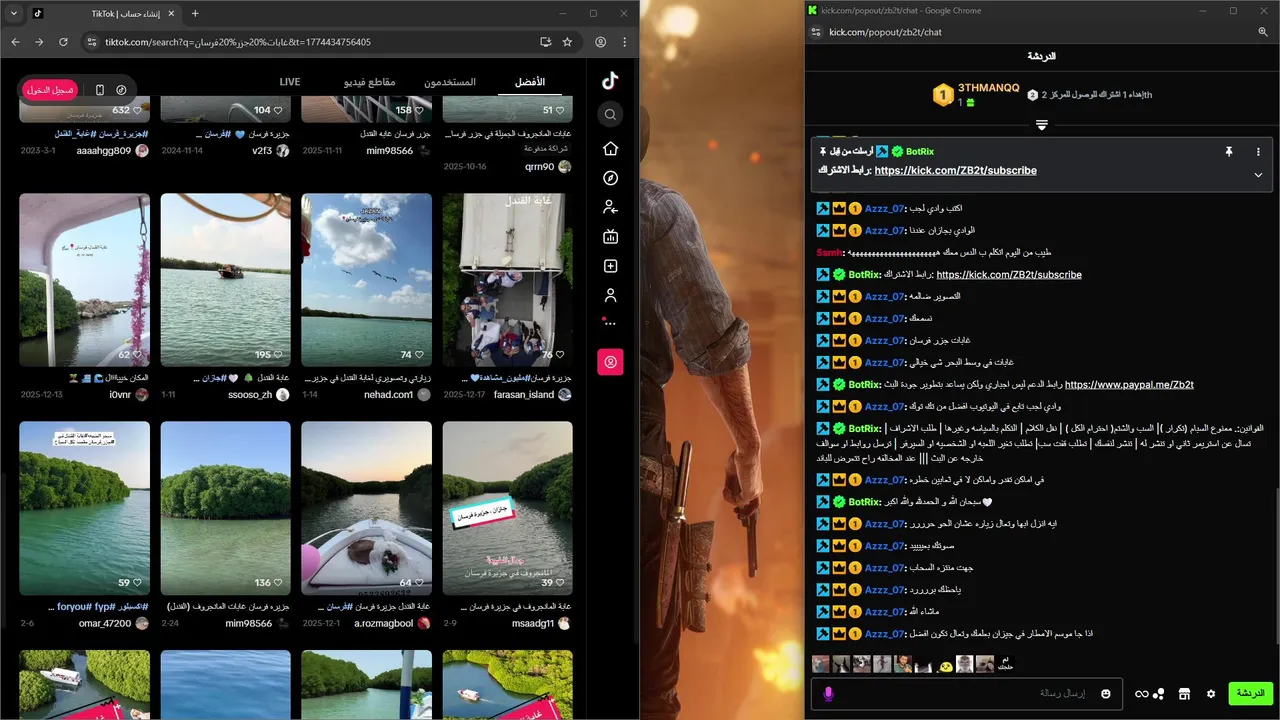Viewport: 1280px width, 720px height.
Task: Like the video showing 136 likes
Action: click(279, 582)
